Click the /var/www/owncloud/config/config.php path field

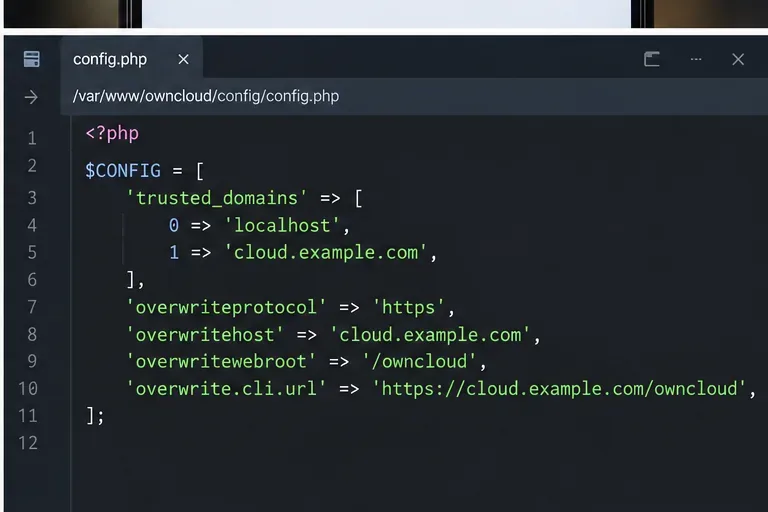(414, 96)
